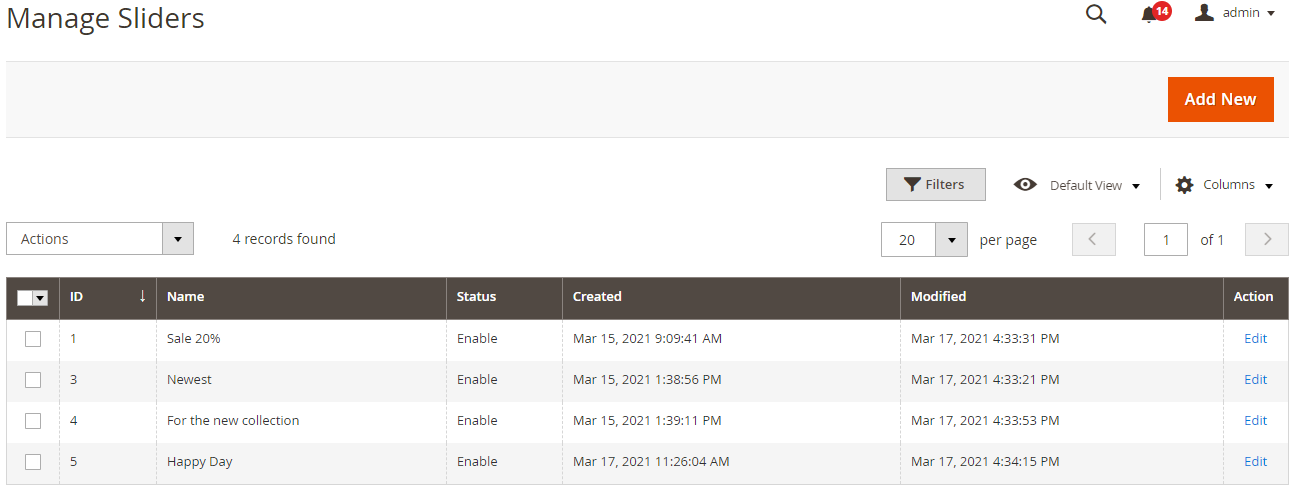The height and width of the screenshot is (488, 1297).
Task: Go to previous page arrow
Action: (1093, 240)
